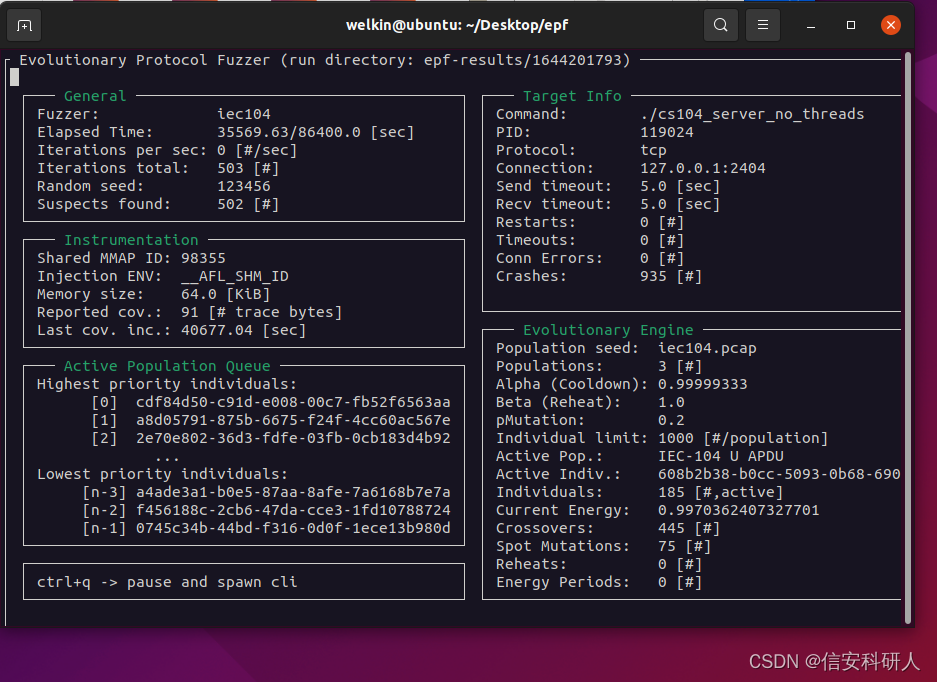Click the random seed value 123456
This screenshot has height=682, width=937.
click(244, 186)
